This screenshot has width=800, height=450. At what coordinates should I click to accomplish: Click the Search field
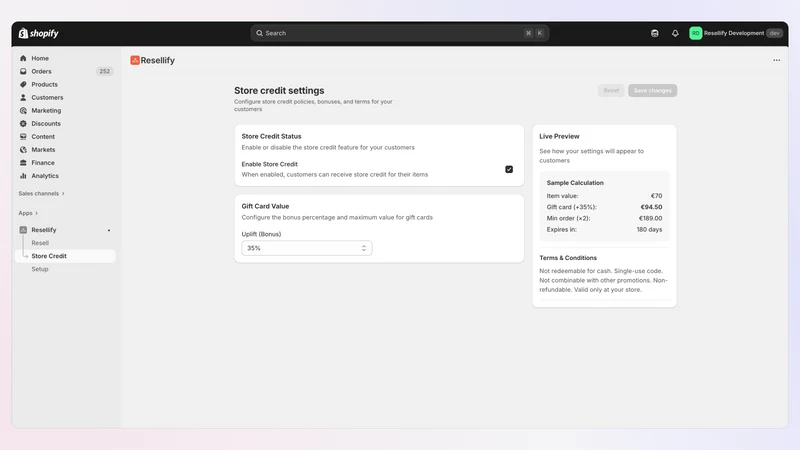[399, 33]
